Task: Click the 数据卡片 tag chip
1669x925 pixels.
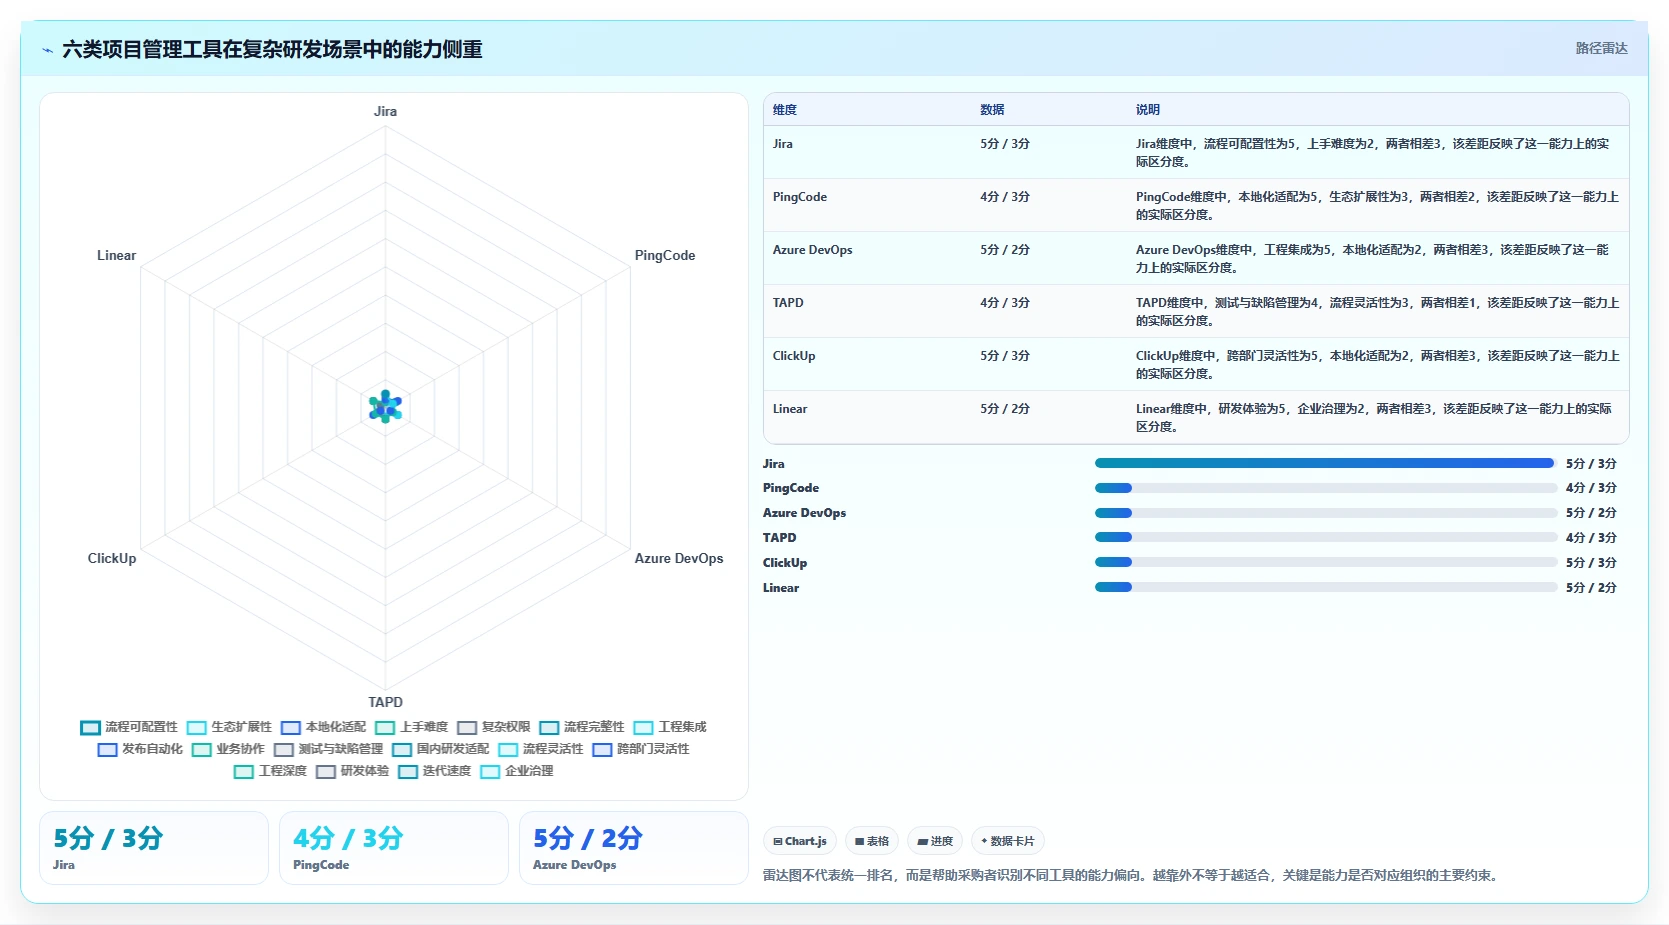Action: (x=1008, y=841)
